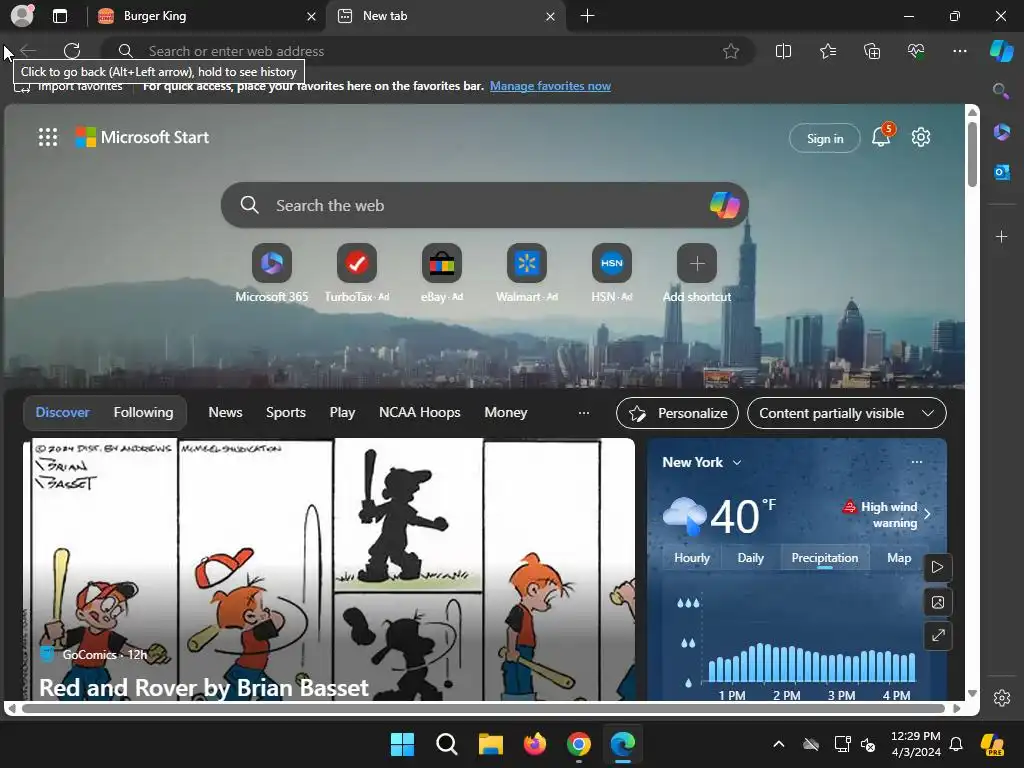Open weather card more options ellipsis
The height and width of the screenshot is (768, 1024).
click(917, 462)
